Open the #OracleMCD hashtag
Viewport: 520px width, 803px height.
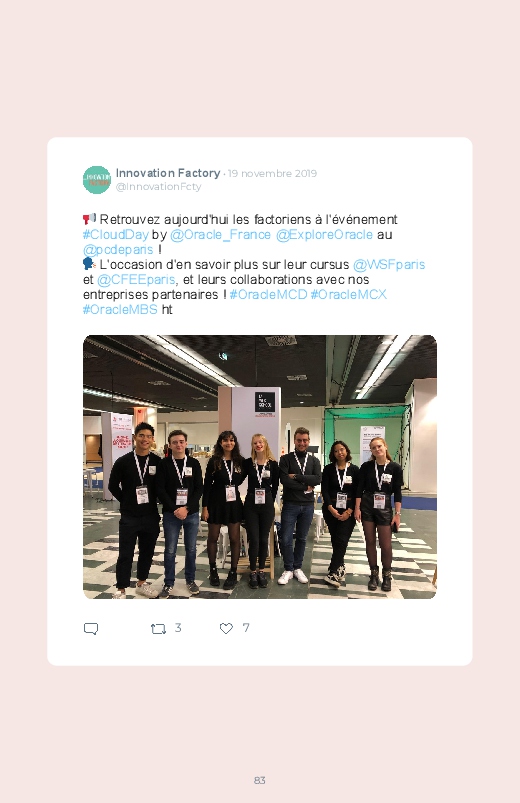268,294
